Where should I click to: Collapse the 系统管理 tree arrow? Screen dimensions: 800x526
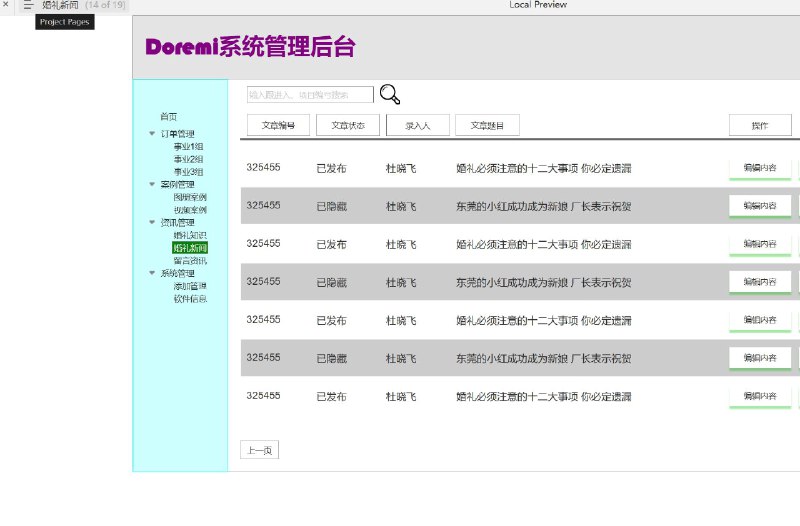pos(152,273)
